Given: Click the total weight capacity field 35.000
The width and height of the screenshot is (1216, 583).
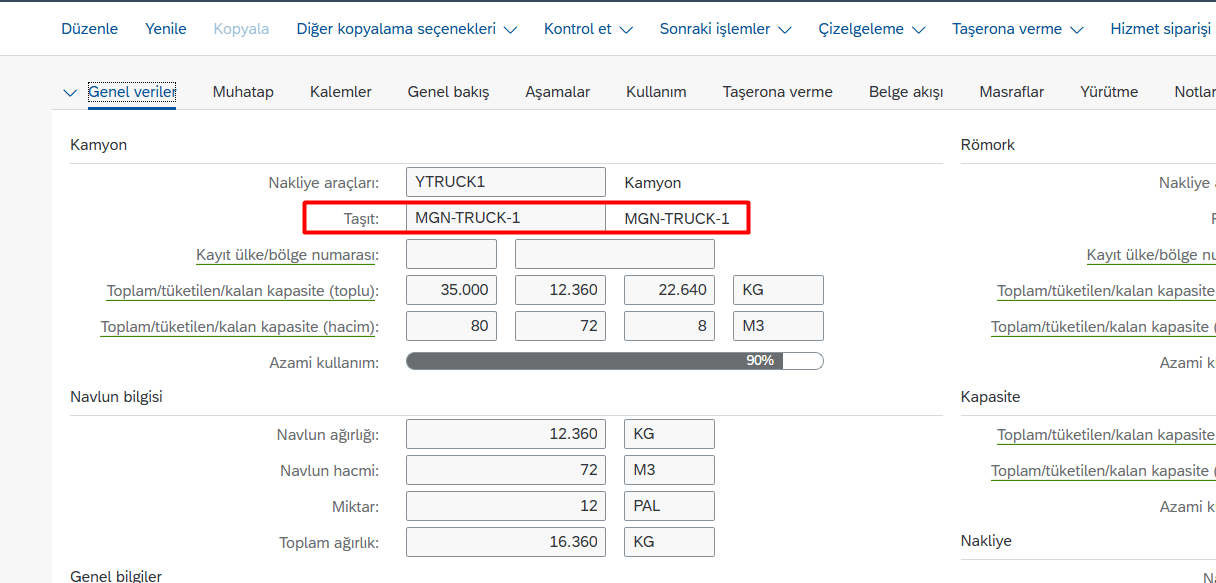Looking at the screenshot, I should click(x=451, y=290).
